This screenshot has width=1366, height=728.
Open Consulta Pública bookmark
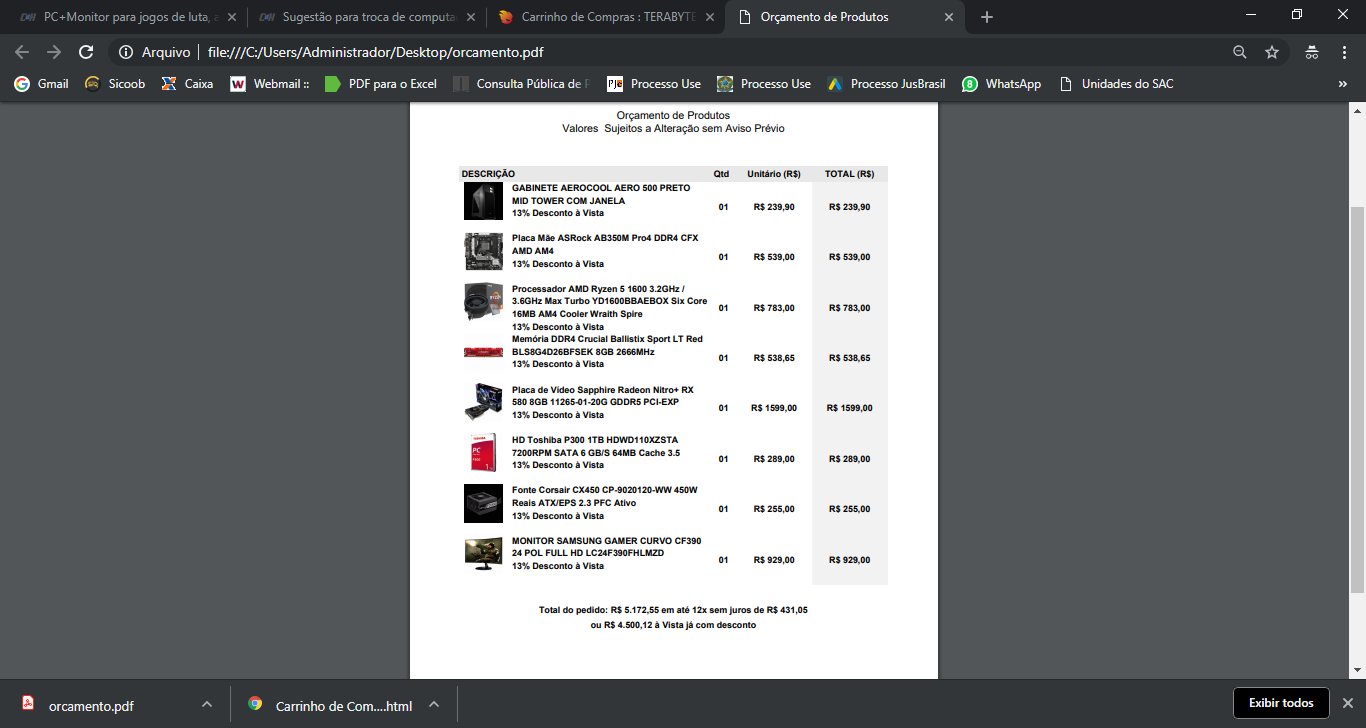pos(522,84)
